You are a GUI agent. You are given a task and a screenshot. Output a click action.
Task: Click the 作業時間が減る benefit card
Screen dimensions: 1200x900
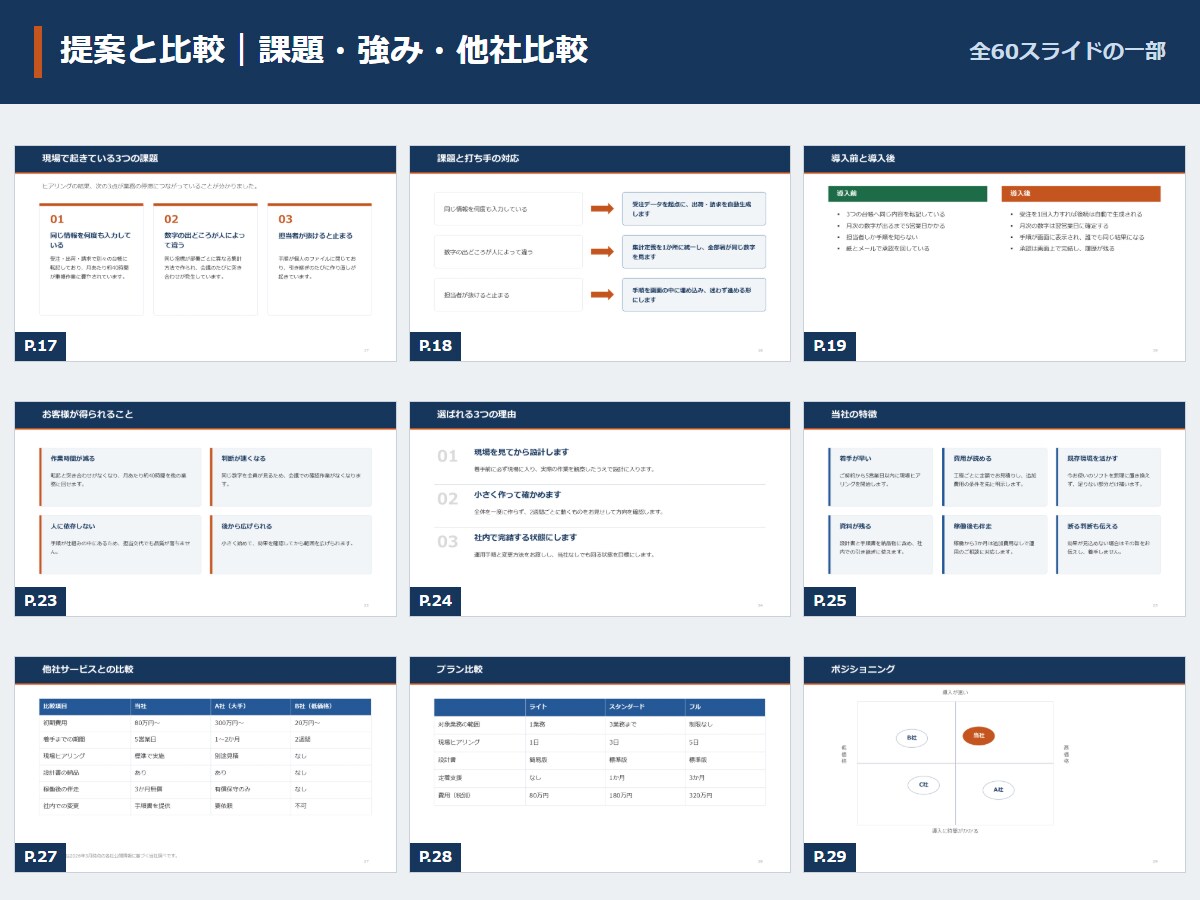(x=119, y=477)
